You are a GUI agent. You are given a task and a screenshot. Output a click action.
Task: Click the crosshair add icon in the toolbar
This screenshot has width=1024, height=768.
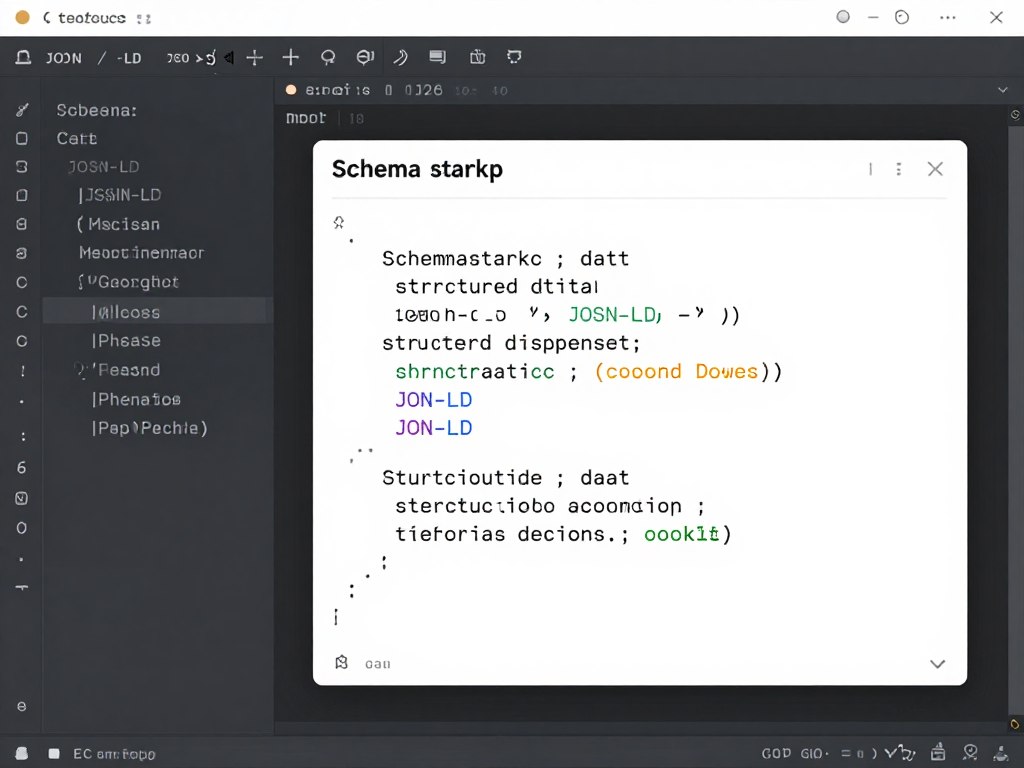pyautogui.click(x=255, y=58)
